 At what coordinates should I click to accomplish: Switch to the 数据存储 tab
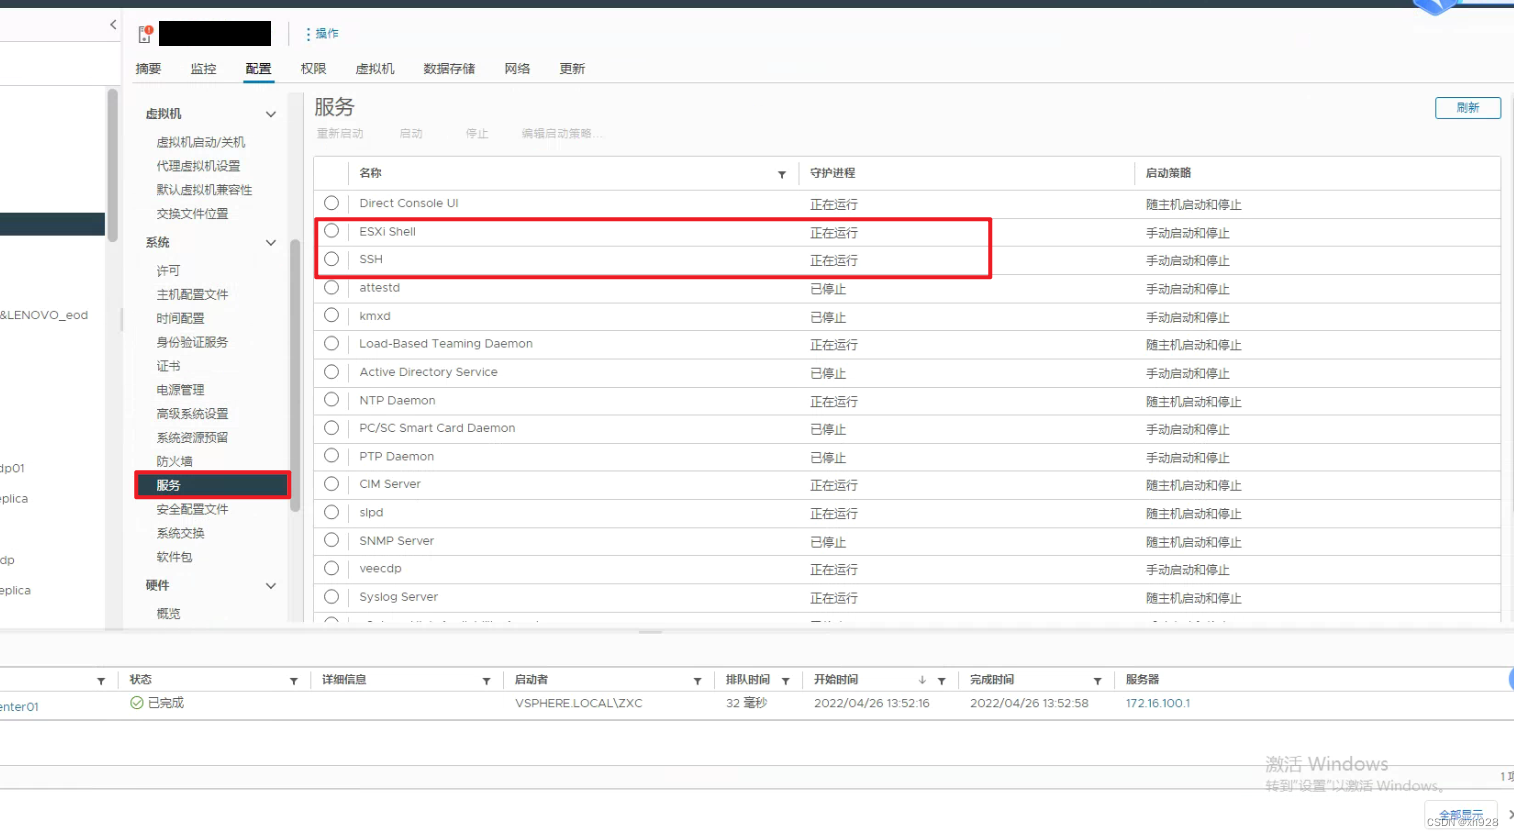tap(449, 69)
